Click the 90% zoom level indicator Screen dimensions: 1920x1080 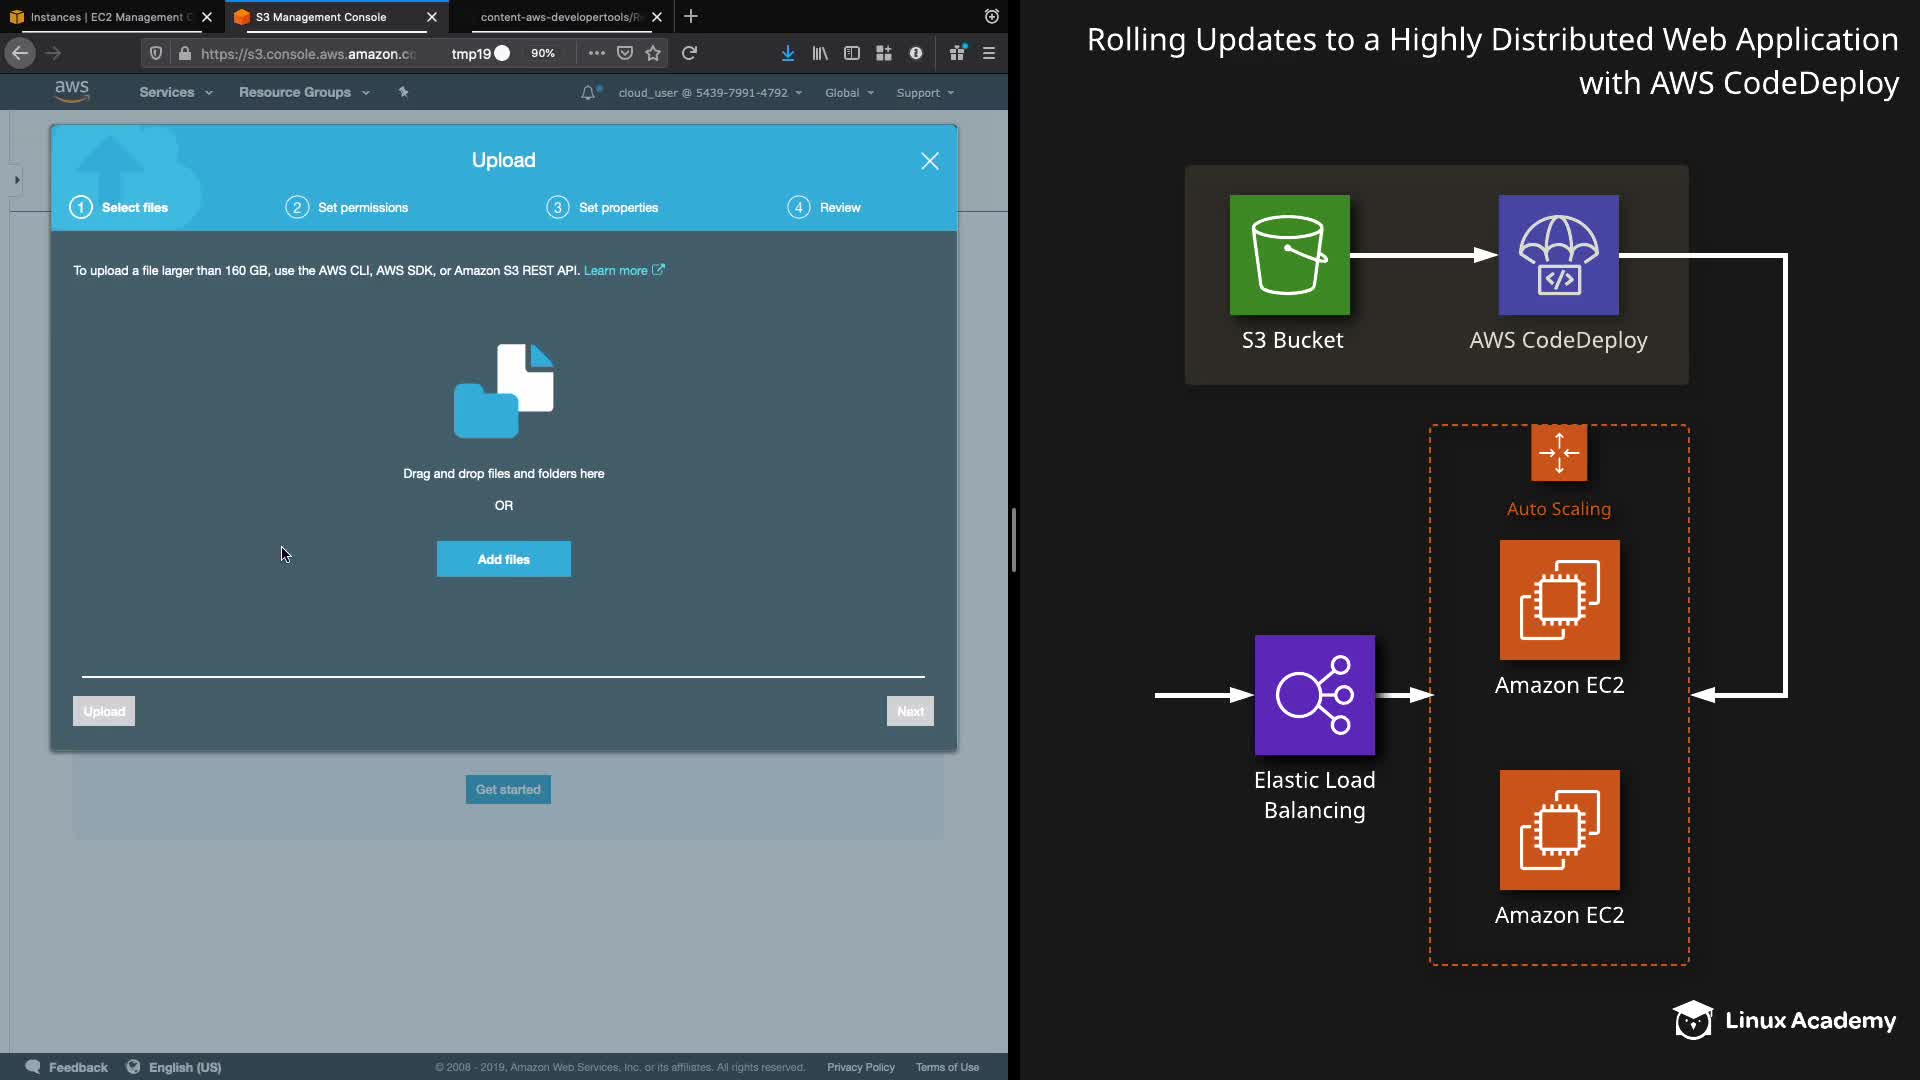[543, 53]
